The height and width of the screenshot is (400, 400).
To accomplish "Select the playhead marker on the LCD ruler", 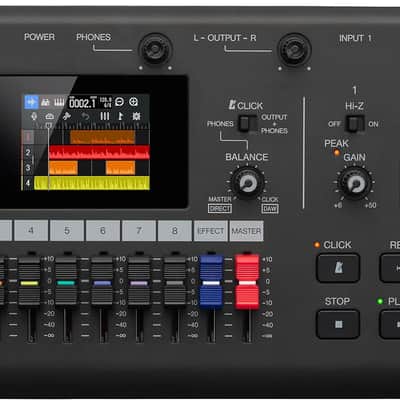I will (x=49, y=126).
